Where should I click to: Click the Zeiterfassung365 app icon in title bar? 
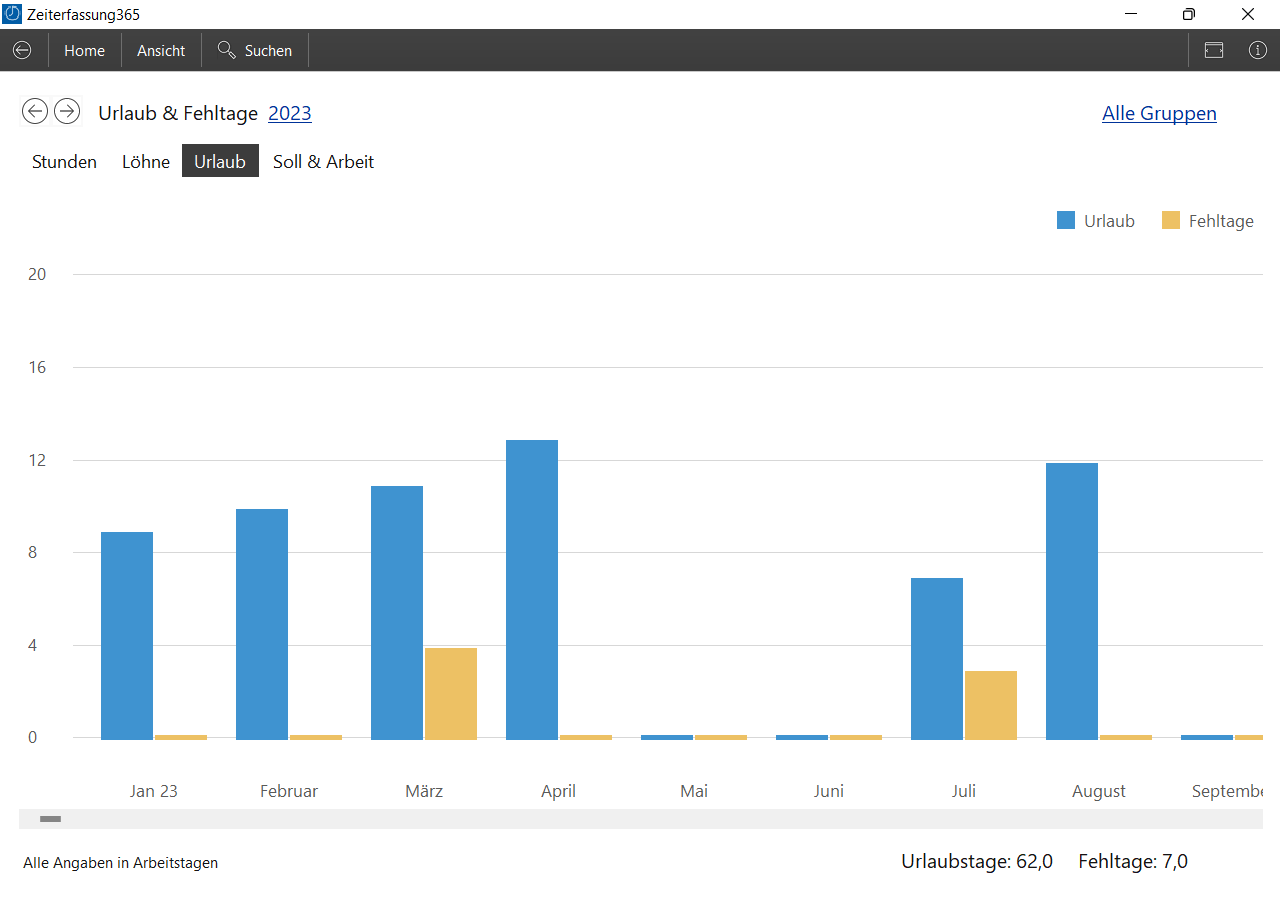tap(13, 14)
